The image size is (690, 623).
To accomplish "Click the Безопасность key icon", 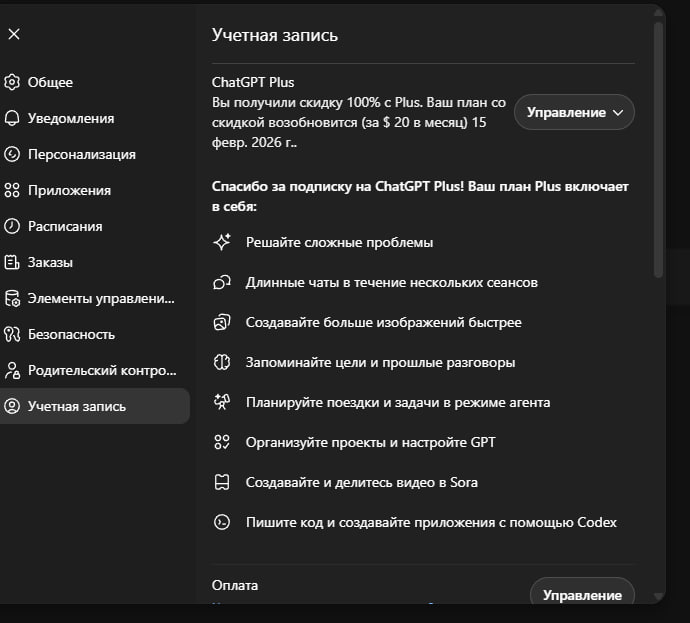I will [12, 334].
